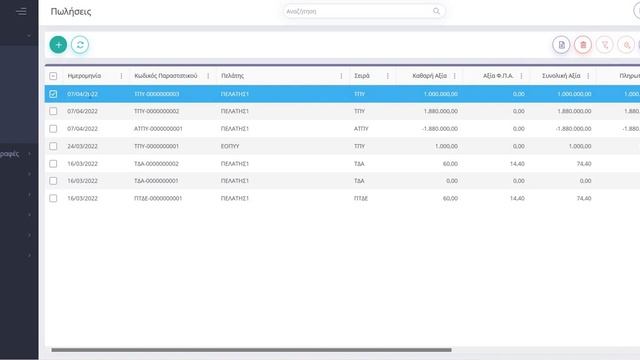Sort by Πελάτης column header
Screen dimensions: 640x360
232,76
